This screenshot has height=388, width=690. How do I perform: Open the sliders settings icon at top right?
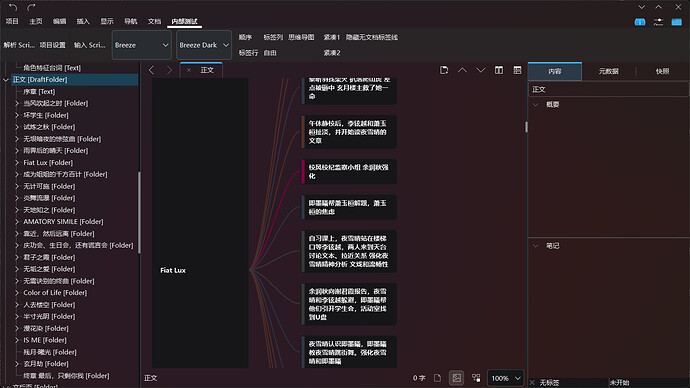(x=658, y=22)
